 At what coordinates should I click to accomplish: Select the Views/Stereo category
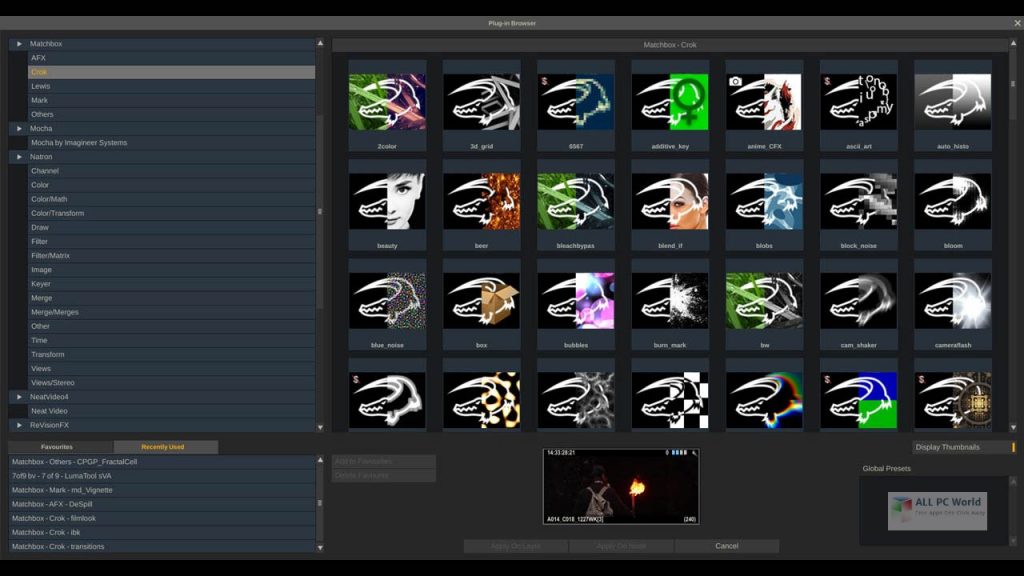171,383
